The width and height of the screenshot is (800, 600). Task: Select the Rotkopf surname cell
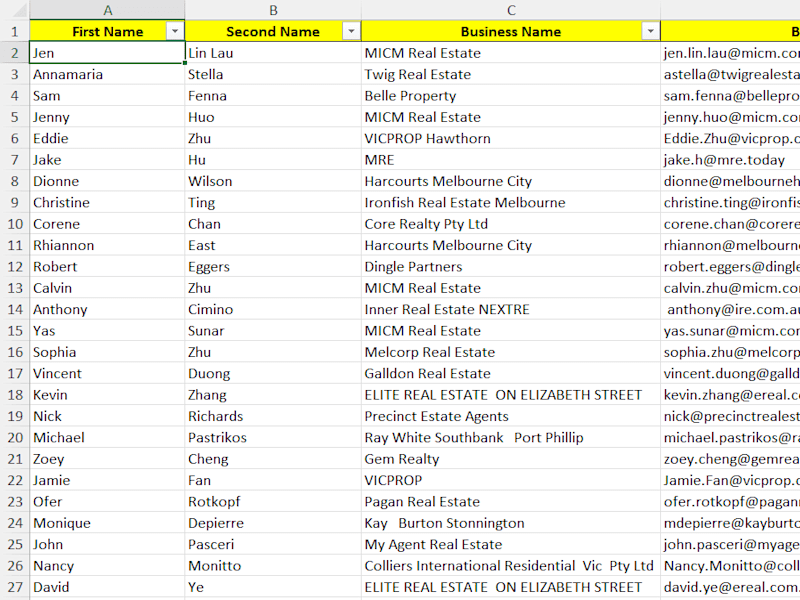(273, 502)
